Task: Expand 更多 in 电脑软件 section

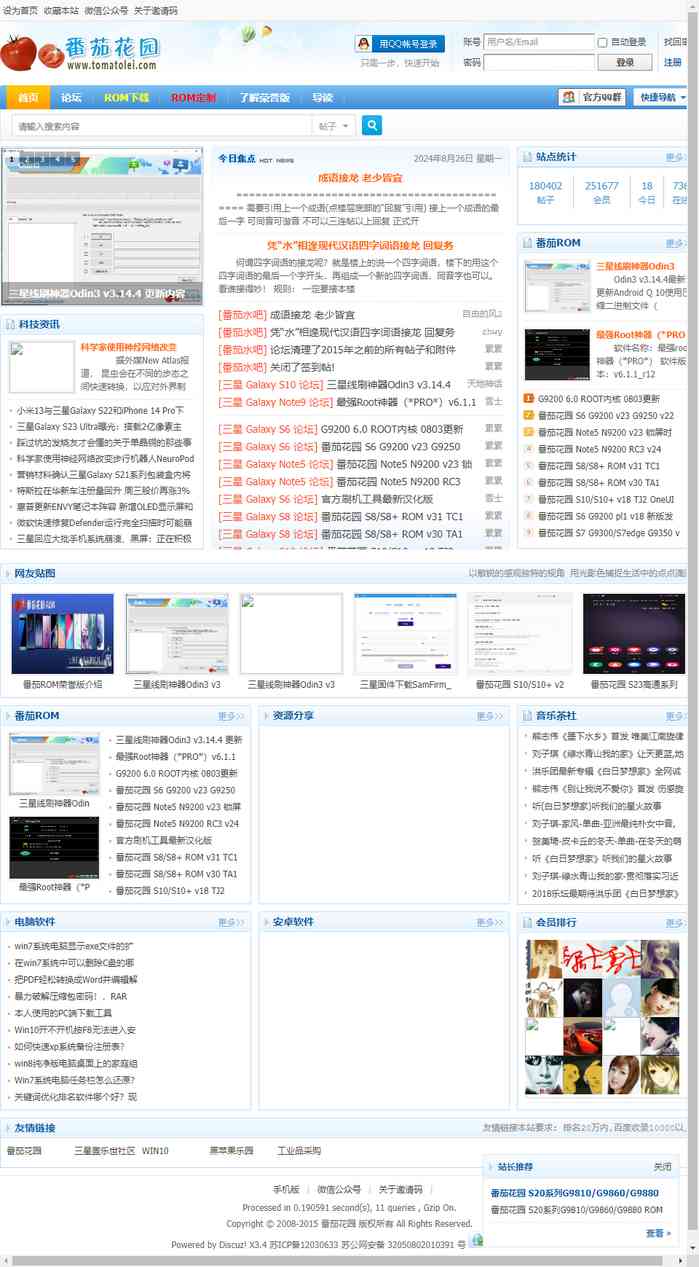Action: coord(232,922)
